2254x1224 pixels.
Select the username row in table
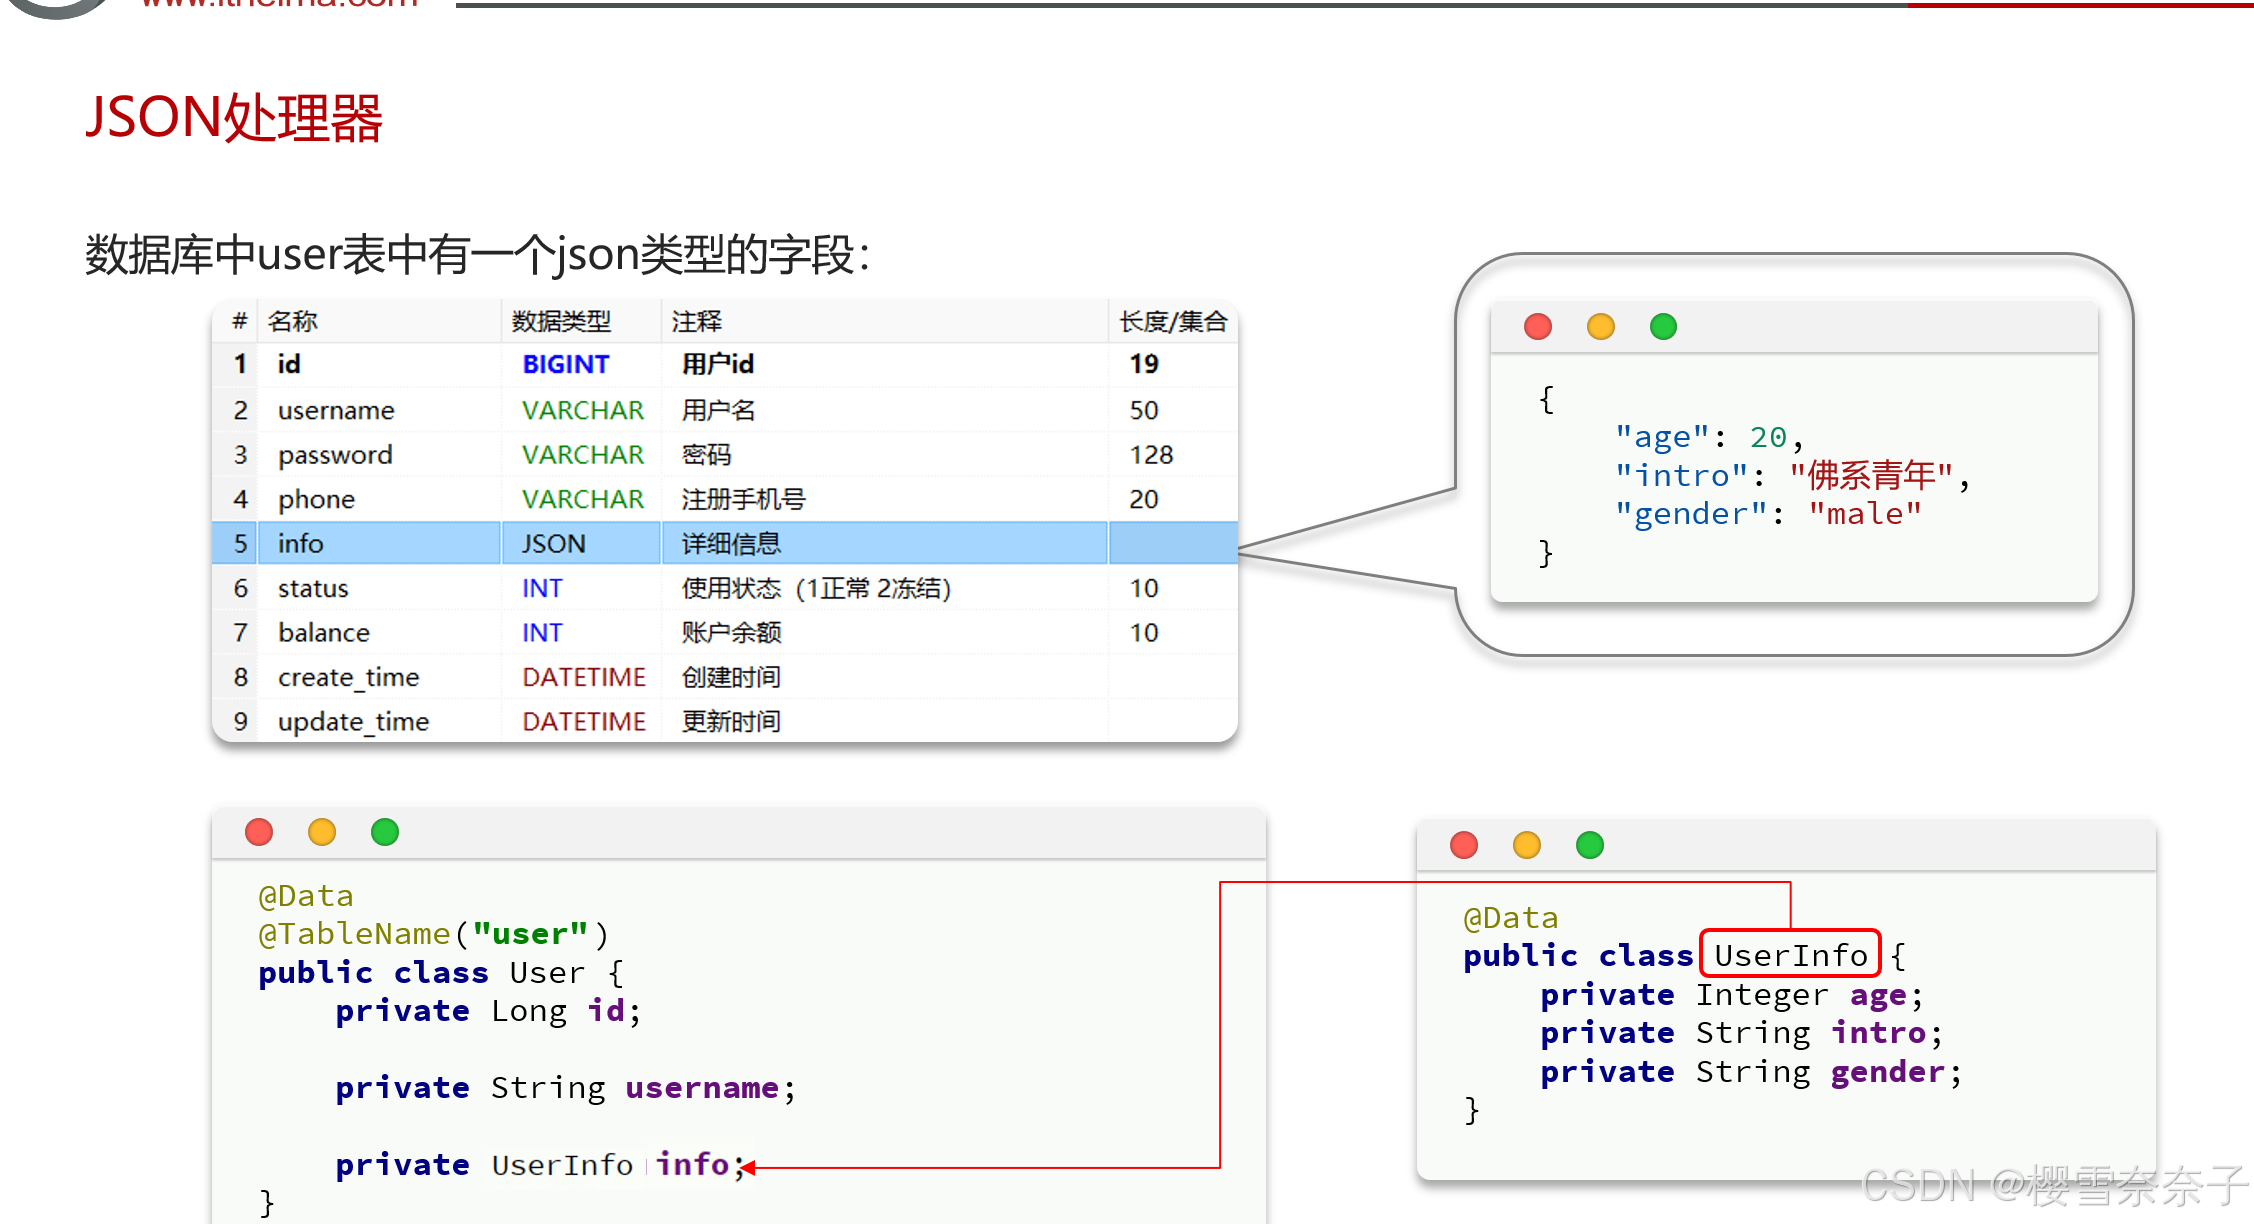(336, 410)
